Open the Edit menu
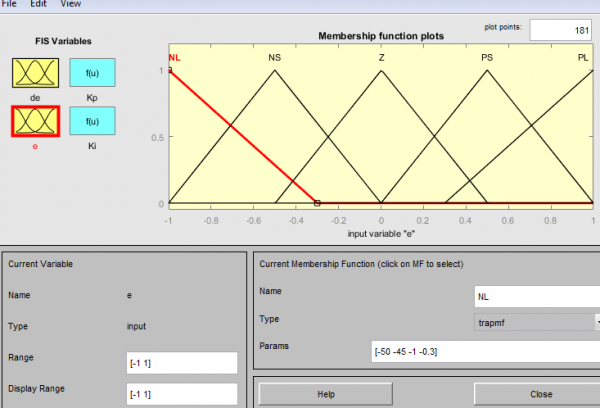The image size is (600, 408). pyautogui.click(x=38, y=4)
